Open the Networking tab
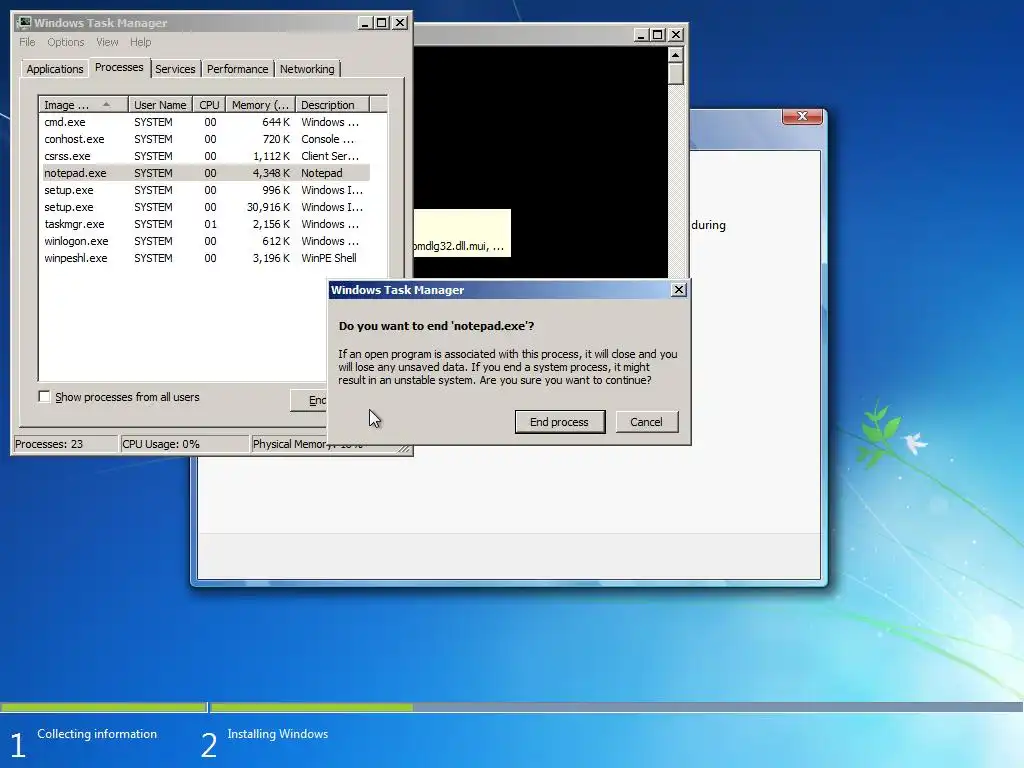Screen dimensions: 1024x768 tap(307, 69)
